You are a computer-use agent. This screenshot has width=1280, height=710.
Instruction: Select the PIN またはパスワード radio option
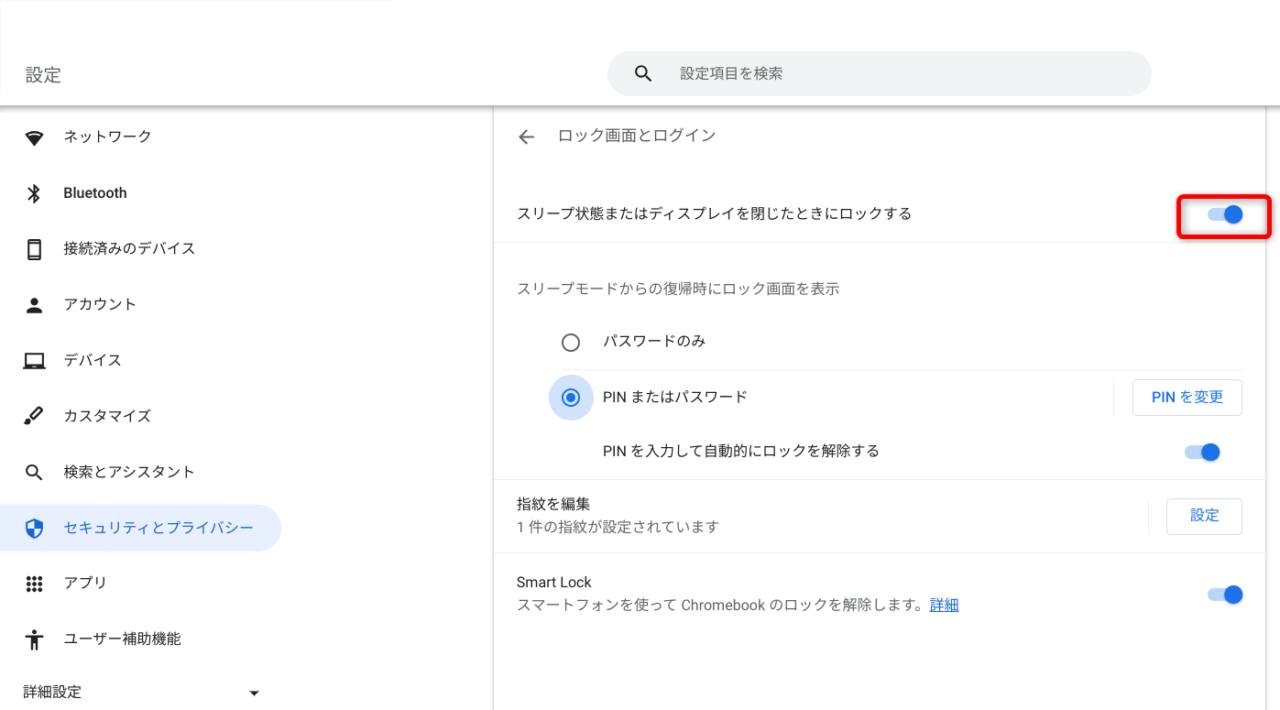[x=571, y=398]
